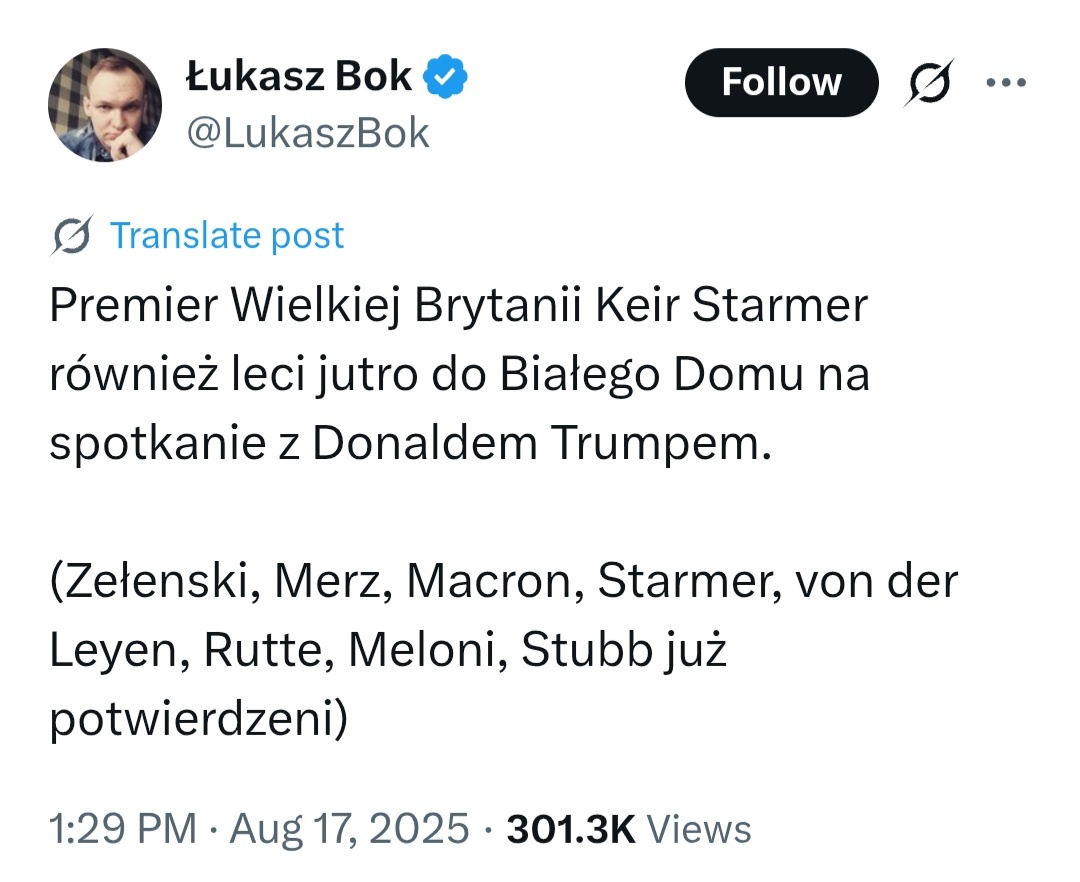Screen dimensions: 1080x882
Task: Click the 1:29 PM timestamp
Action: [122, 829]
